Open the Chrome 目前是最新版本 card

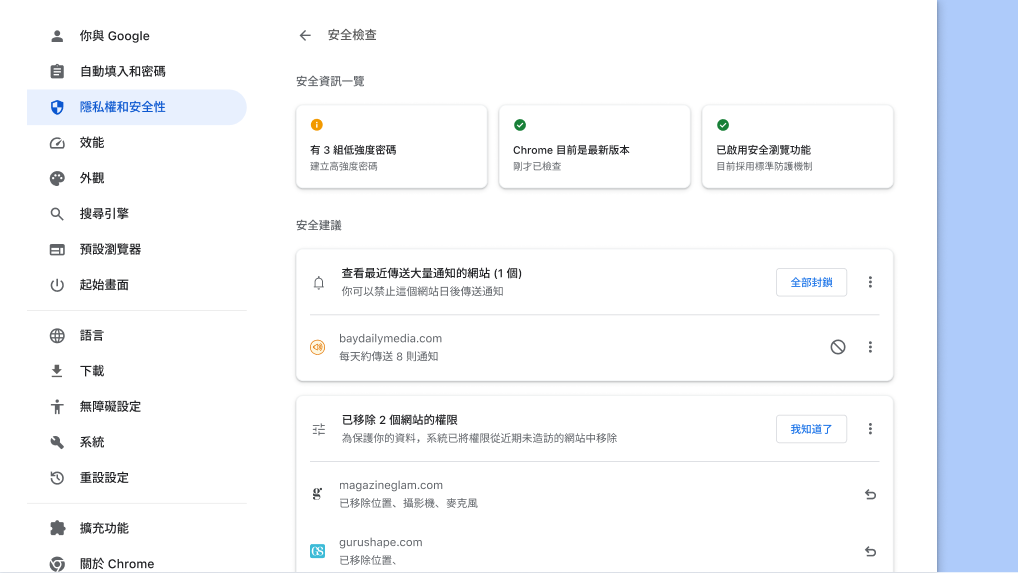594,147
